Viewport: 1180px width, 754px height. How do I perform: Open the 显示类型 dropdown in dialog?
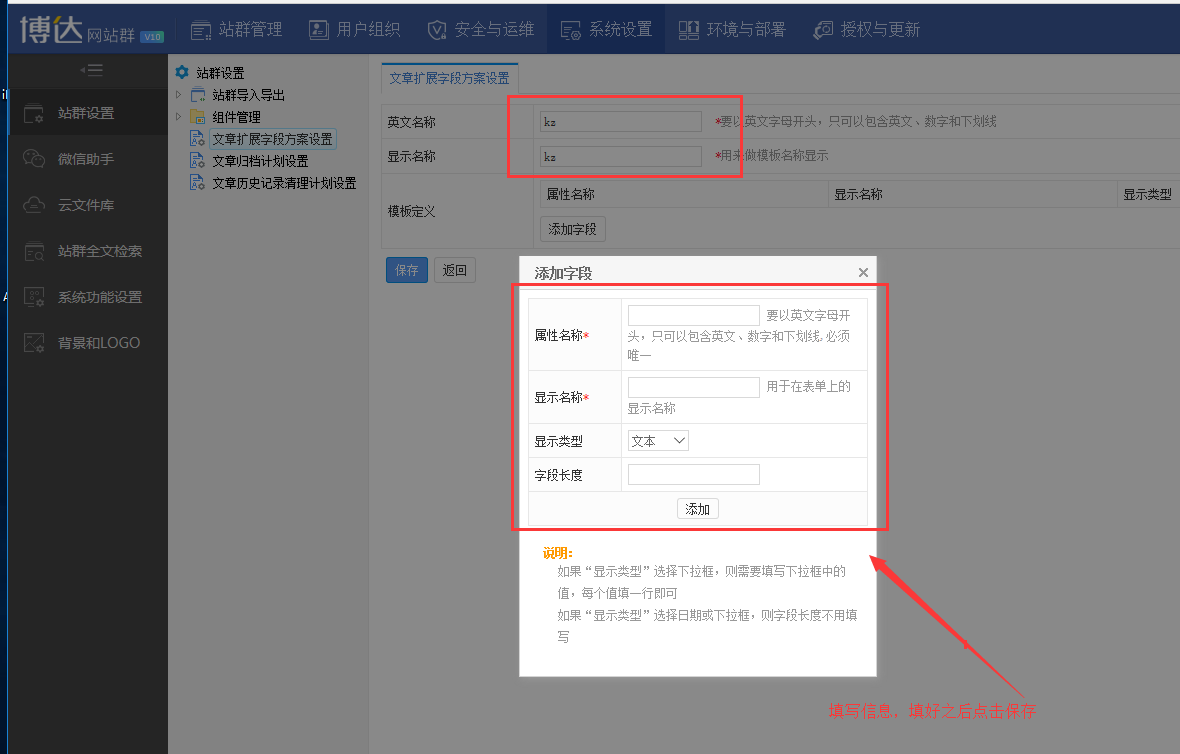tap(658, 441)
